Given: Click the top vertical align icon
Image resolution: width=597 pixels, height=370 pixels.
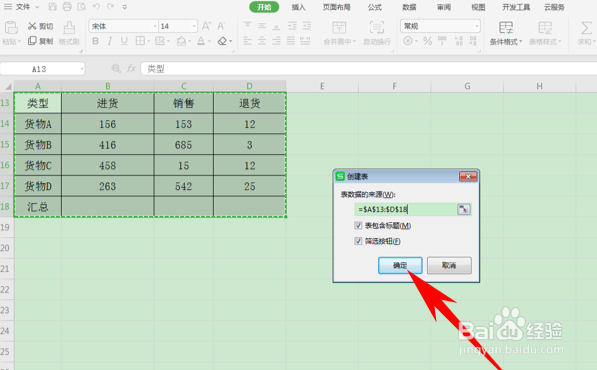Looking at the screenshot, I should [x=247, y=26].
